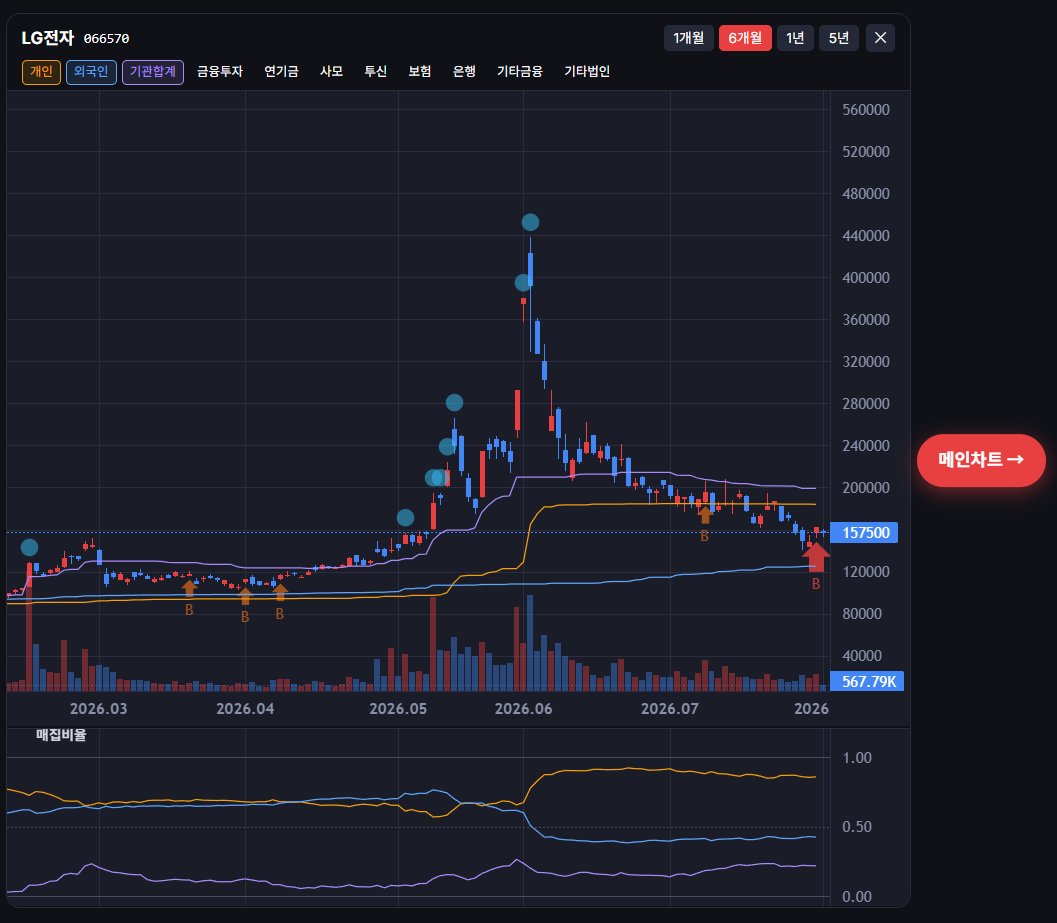Click the stock code 066570
The image size is (1057, 923).
[x=107, y=39]
